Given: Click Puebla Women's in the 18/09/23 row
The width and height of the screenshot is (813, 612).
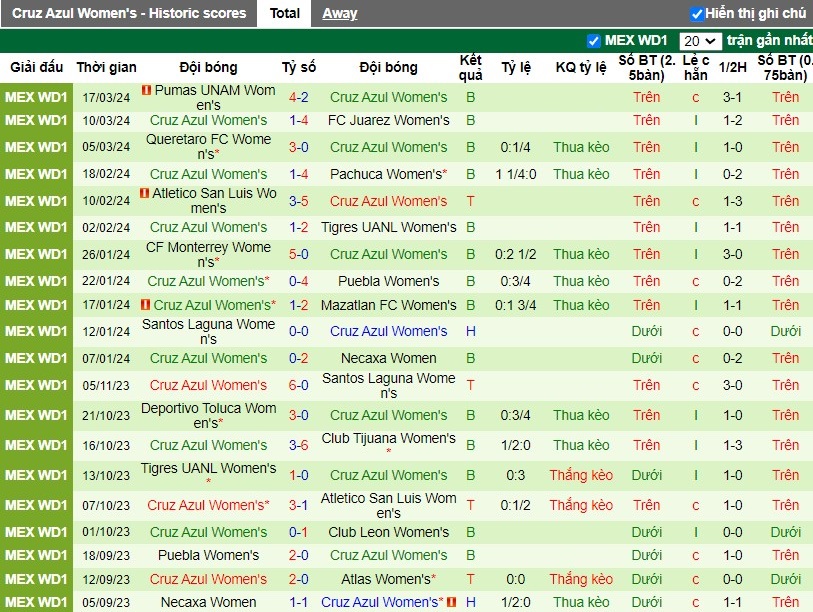Looking at the screenshot, I should (208, 555).
